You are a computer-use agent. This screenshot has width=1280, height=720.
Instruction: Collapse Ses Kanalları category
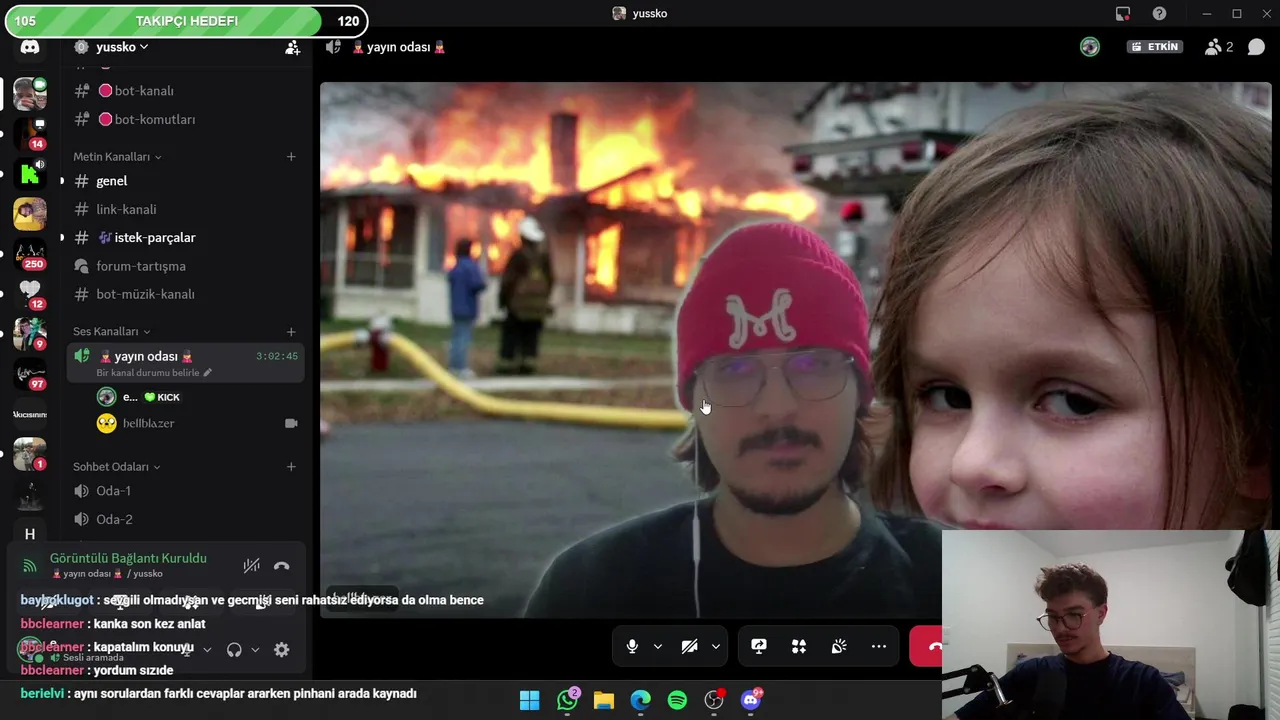(111, 332)
